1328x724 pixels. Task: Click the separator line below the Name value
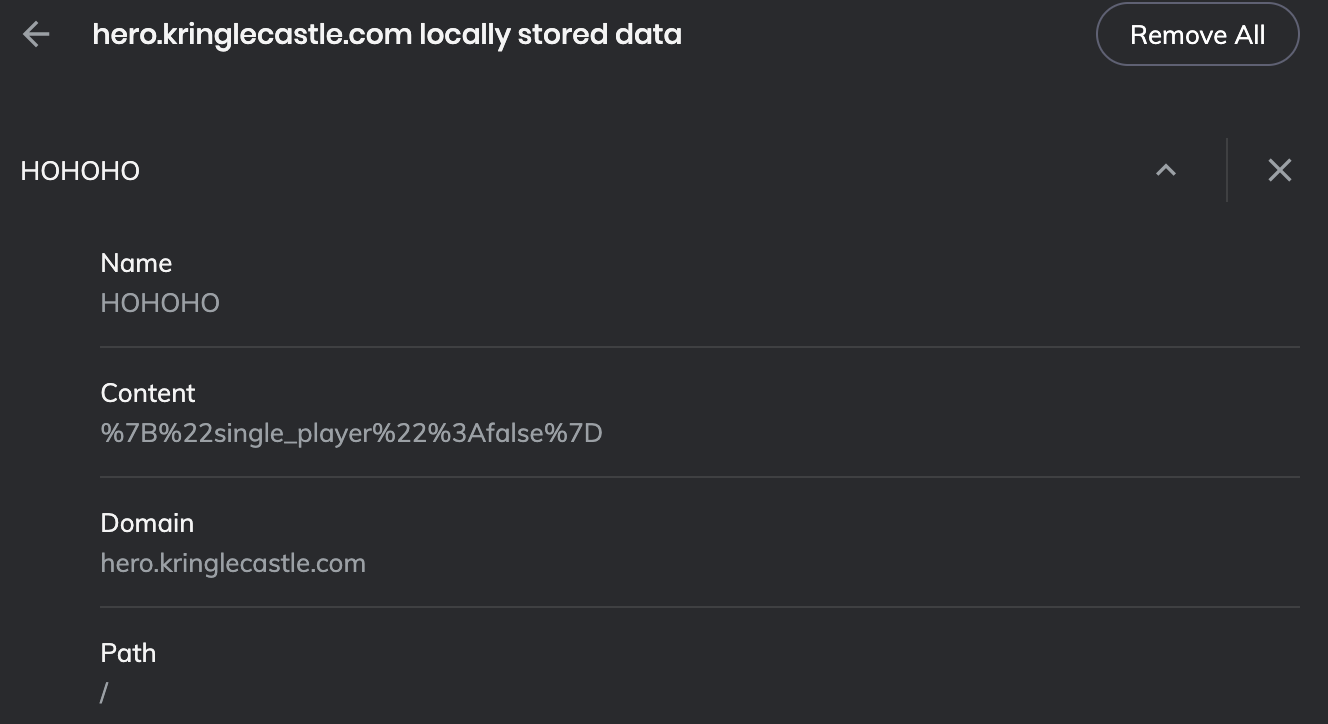(x=700, y=347)
